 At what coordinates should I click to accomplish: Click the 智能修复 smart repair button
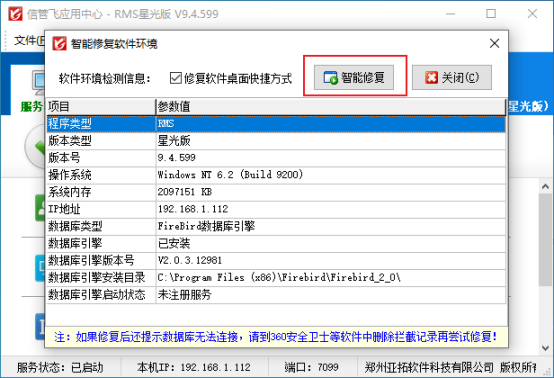click(354, 77)
